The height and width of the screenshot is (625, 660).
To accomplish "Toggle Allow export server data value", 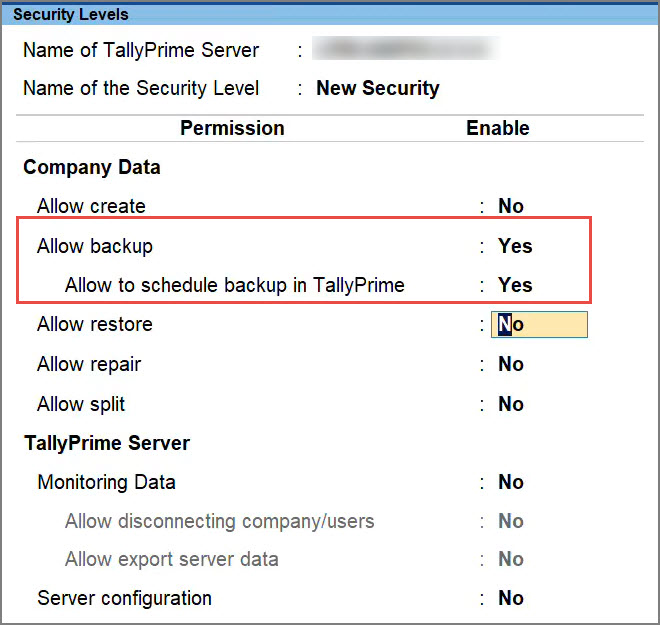I will (511, 559).
